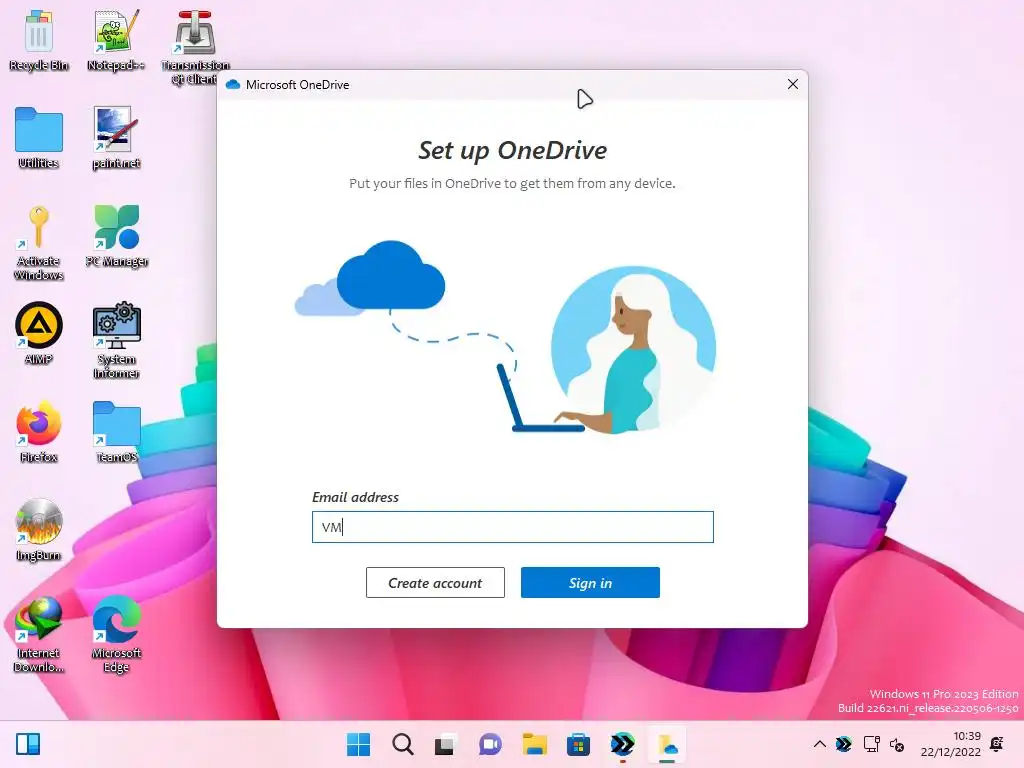The image size is (1024, 768).
Task: Open Firefox browser desktop icon
Action: (x=39, y=432)
